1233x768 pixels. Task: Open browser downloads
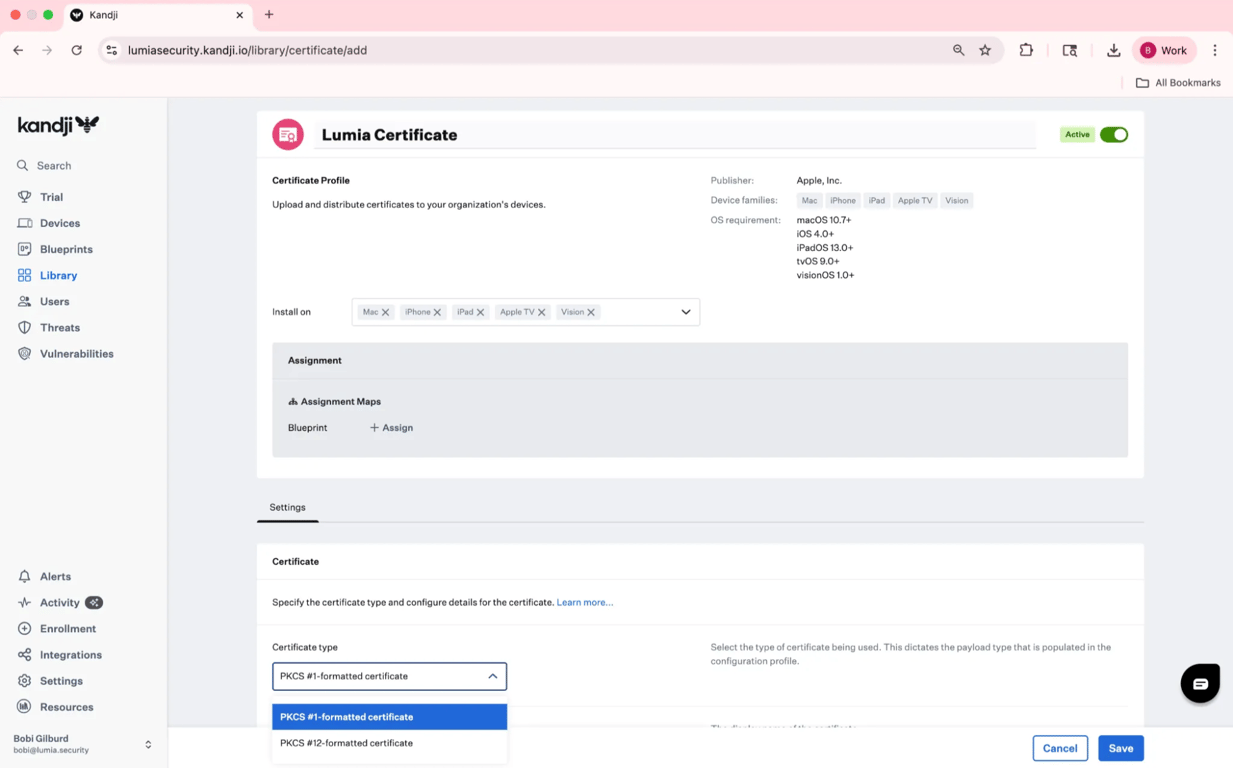tap(1113, 50)
